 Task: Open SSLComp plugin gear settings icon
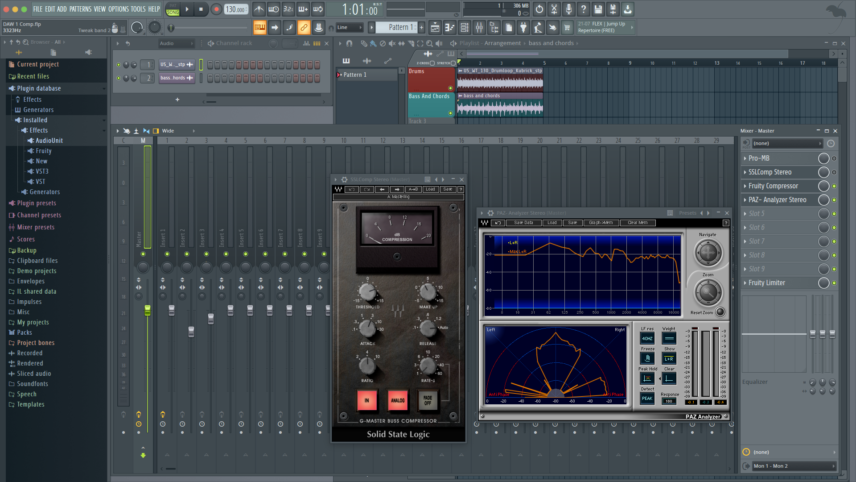[344, 180]
